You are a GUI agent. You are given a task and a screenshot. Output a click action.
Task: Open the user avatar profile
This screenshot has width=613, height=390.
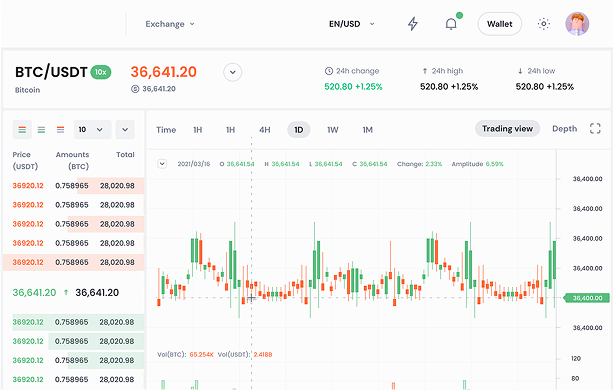click(577, 23)
